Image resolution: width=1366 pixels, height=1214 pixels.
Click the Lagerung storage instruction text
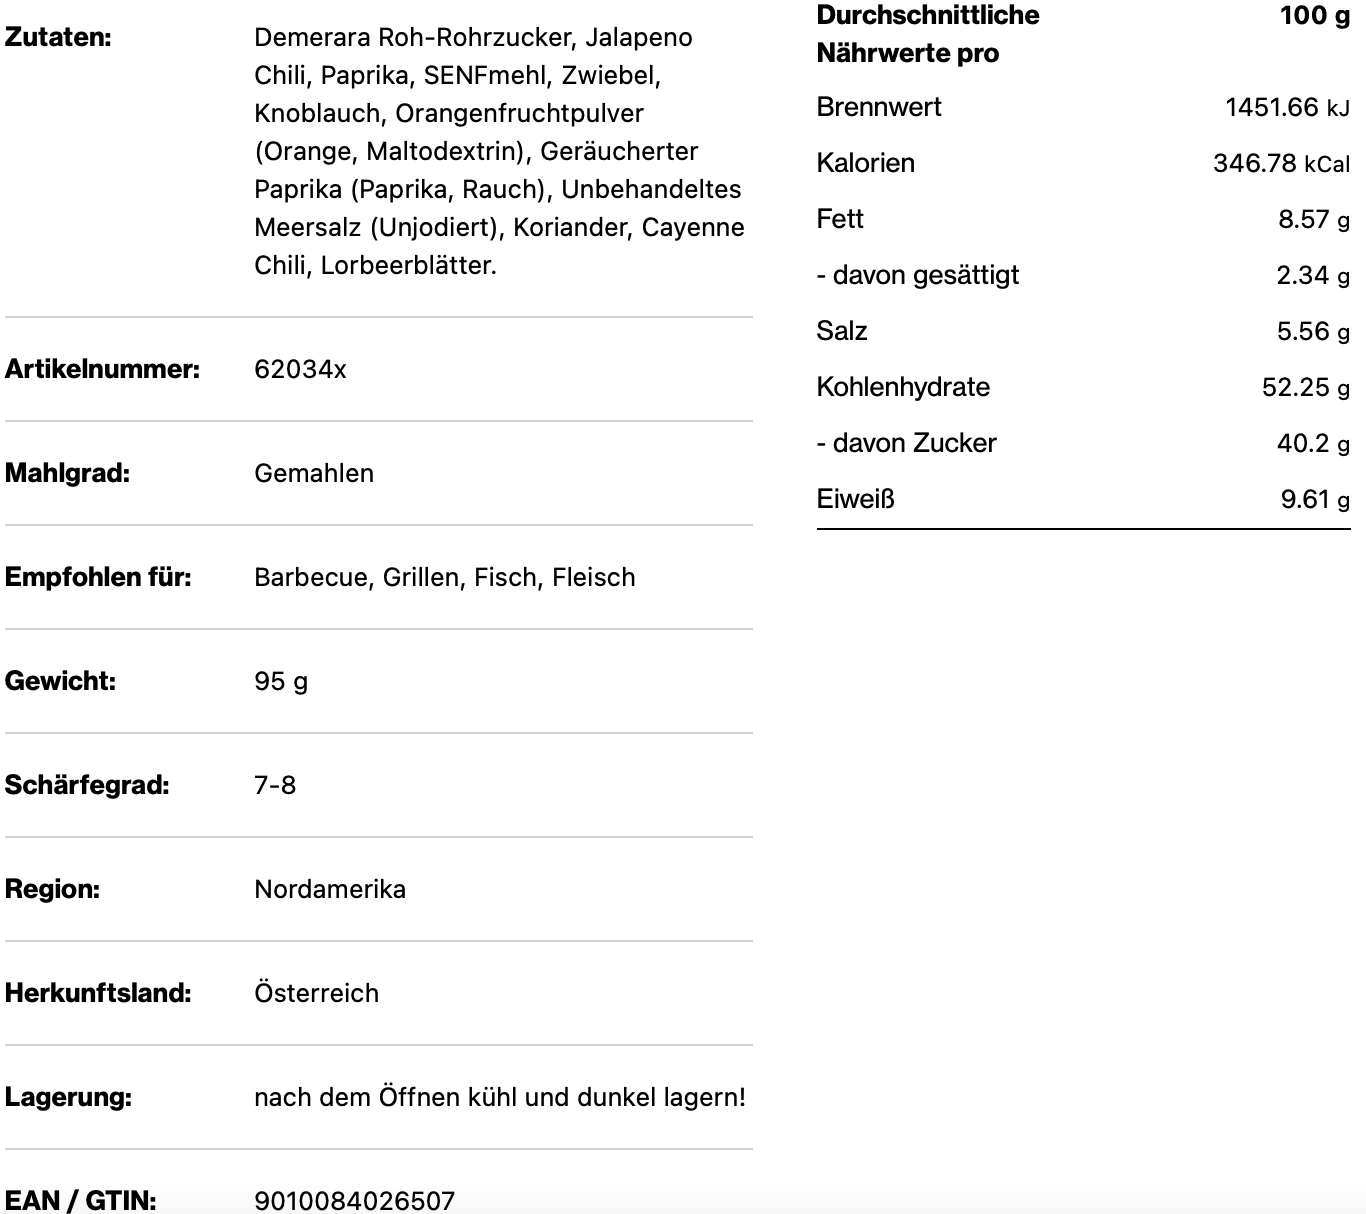(500, 1097)
